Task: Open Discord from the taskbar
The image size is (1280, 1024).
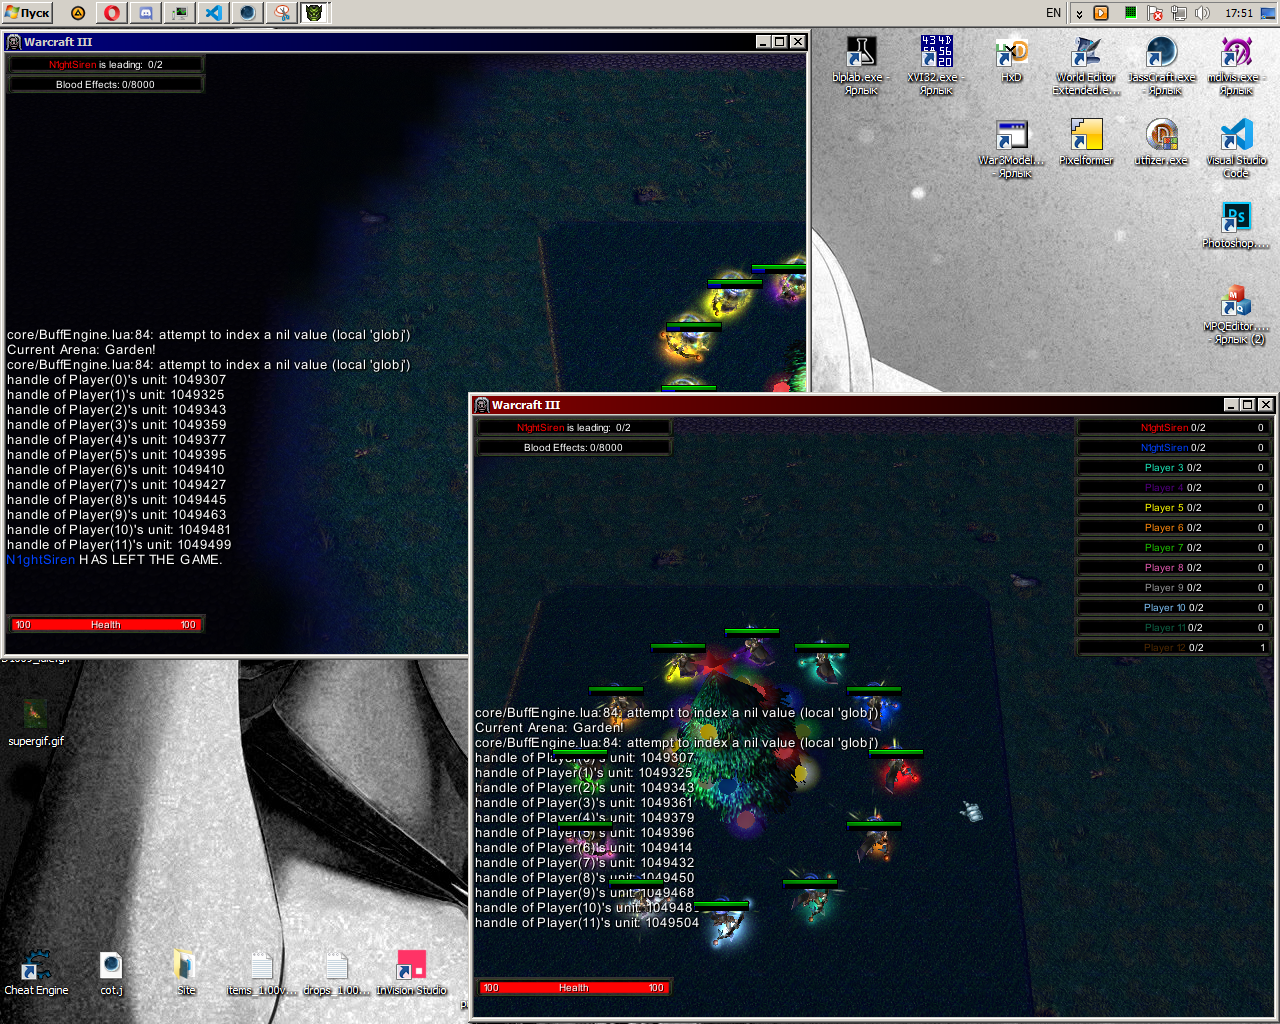Action: click(x=146, y=13)
